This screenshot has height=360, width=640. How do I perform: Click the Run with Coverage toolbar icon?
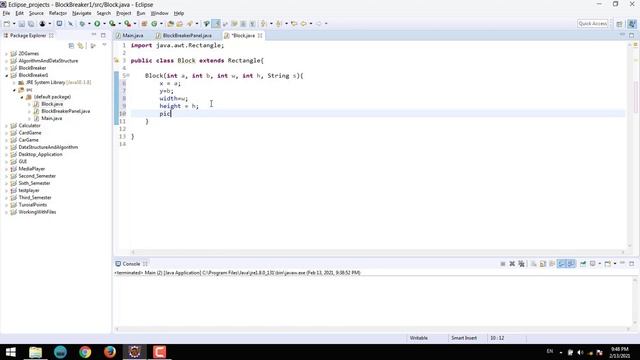[112, 24]
